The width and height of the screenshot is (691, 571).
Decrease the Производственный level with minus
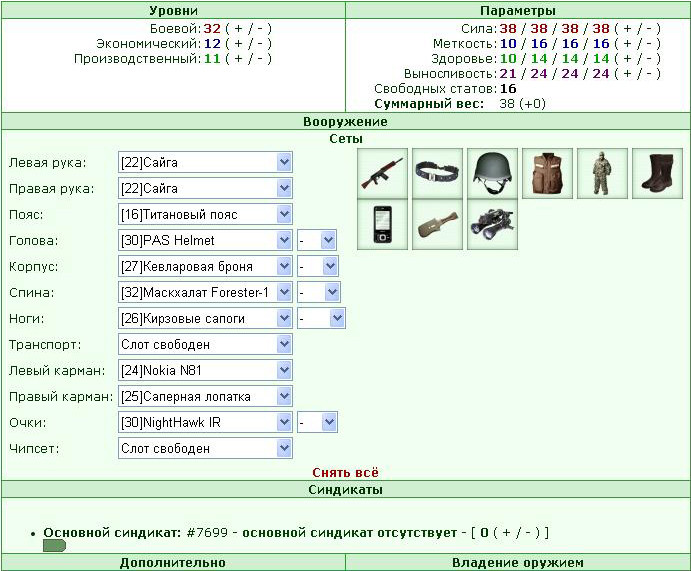[x=260, y=59]
